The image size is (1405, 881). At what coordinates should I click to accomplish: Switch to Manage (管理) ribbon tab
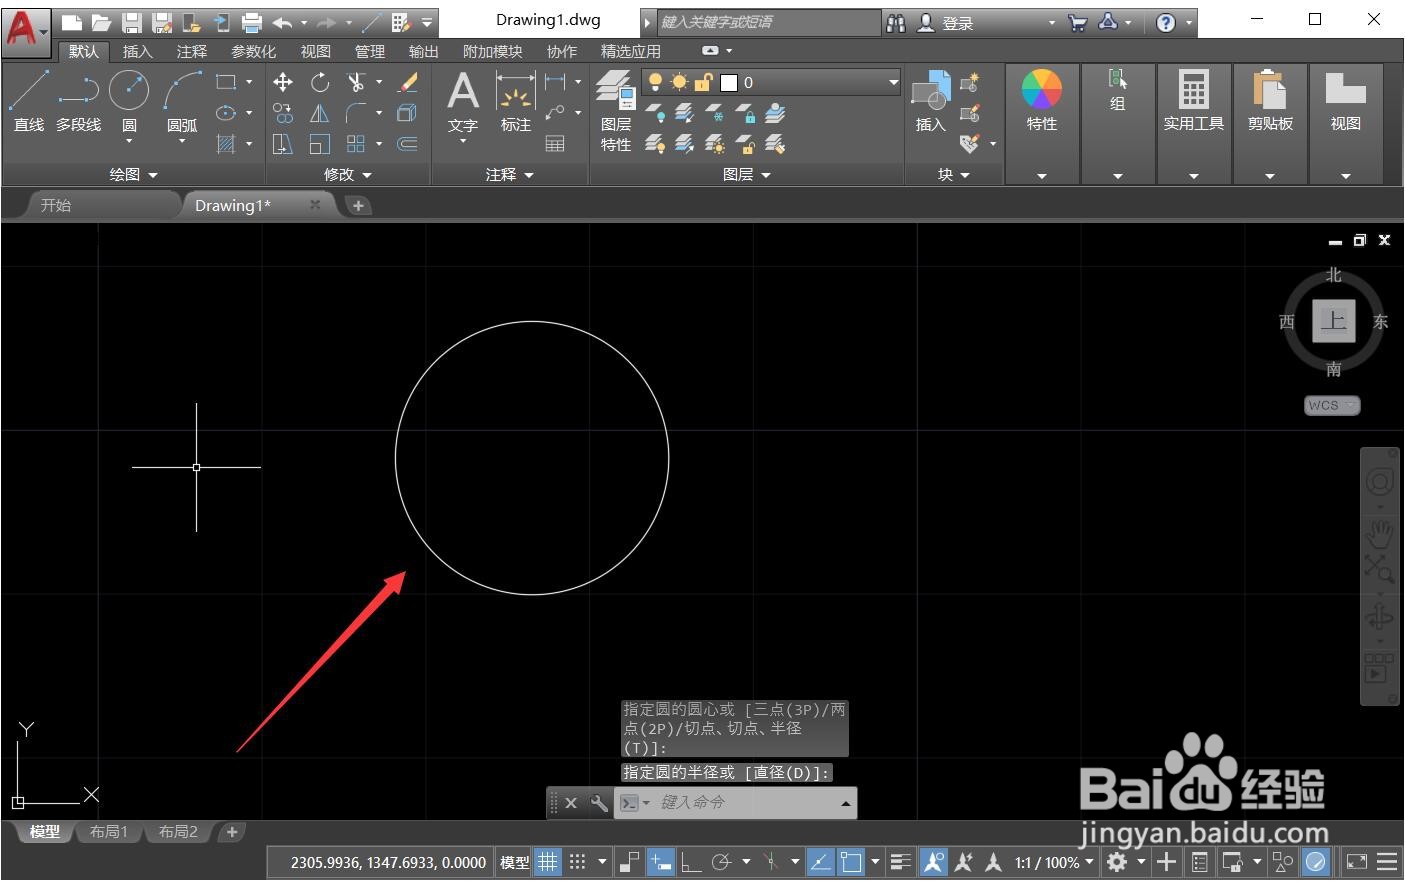click(369, 51)
